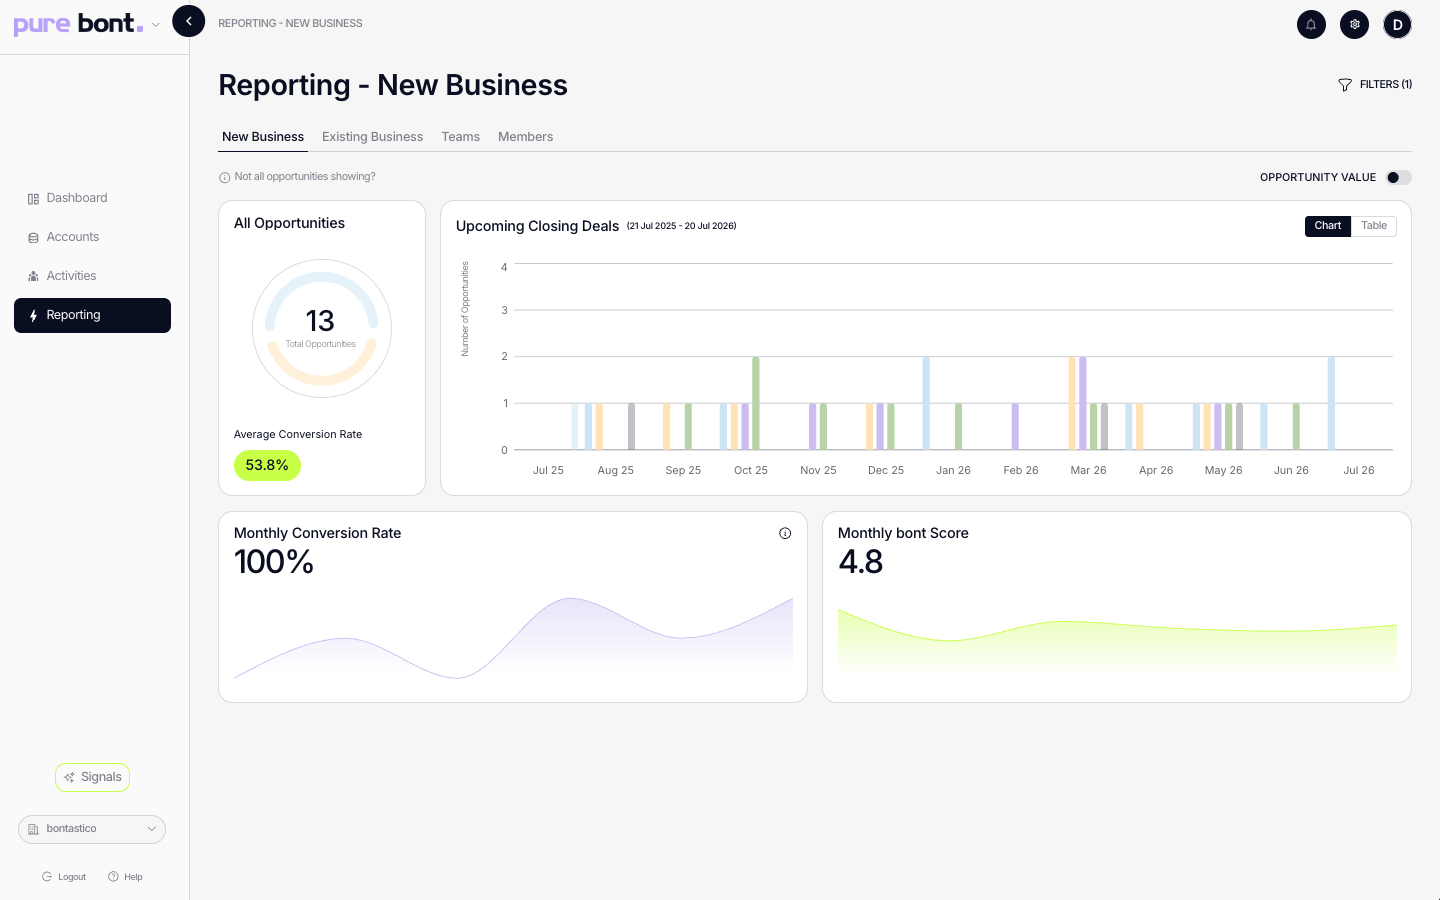Select Chart view for closing deals
This screenshot has width=1440, height=900.
point(1327,226)
